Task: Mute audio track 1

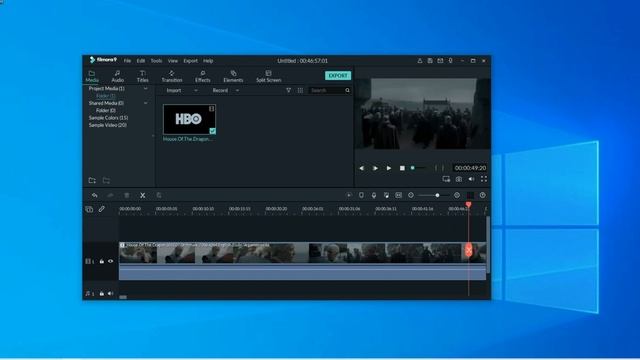Action: (x=111, y=293)
